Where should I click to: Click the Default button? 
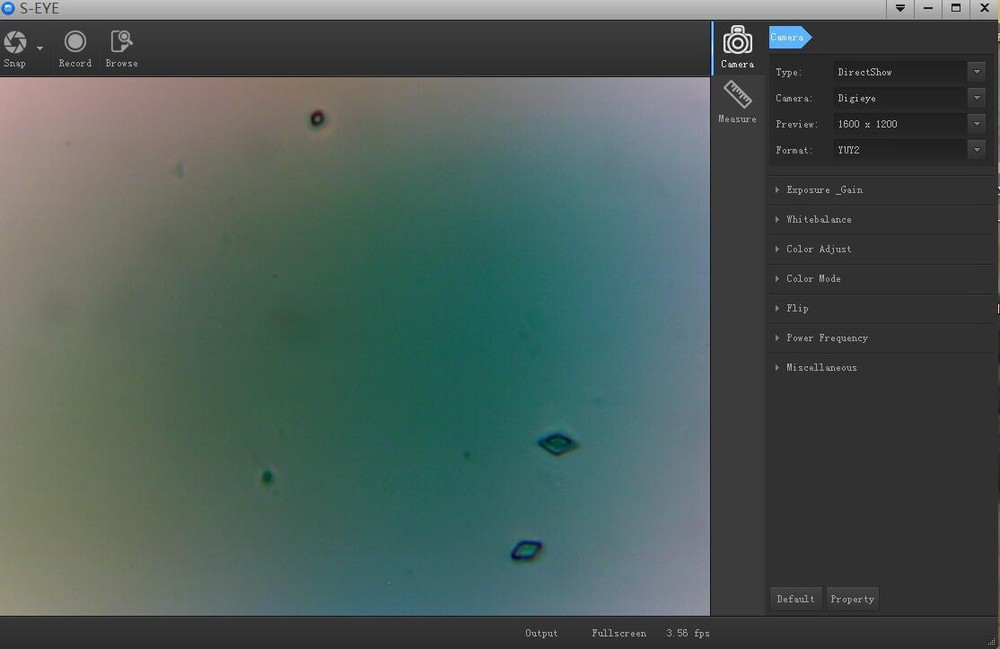click(x=795, y=599)
